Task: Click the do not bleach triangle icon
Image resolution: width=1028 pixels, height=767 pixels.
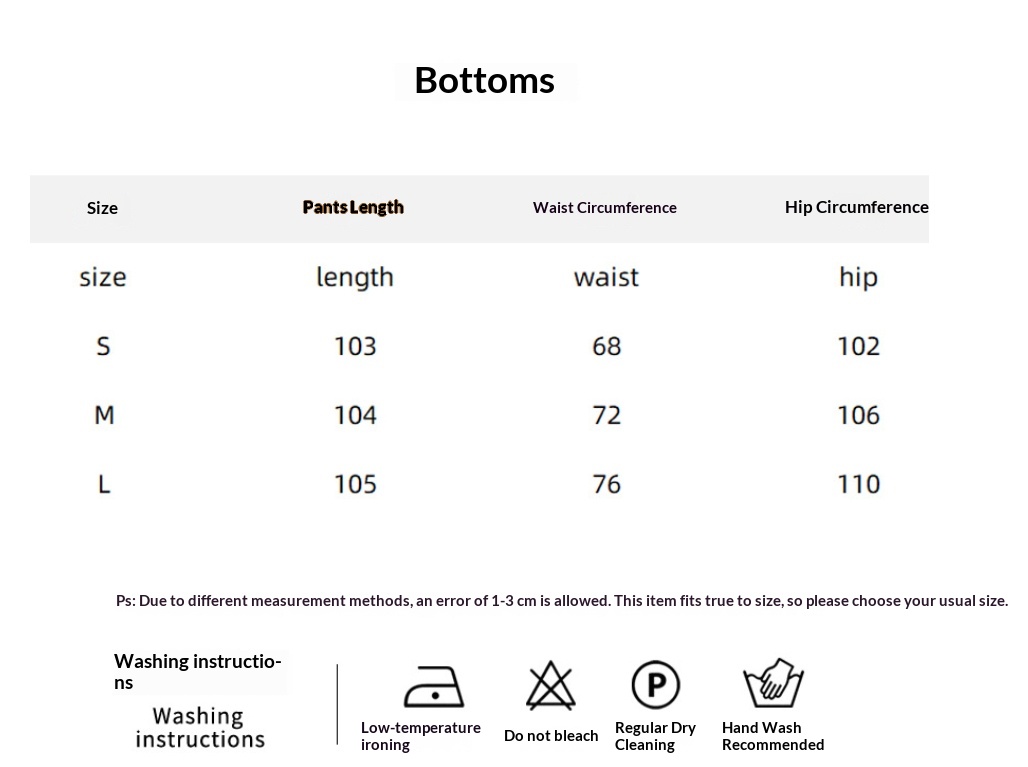Action: pos(551,686)
